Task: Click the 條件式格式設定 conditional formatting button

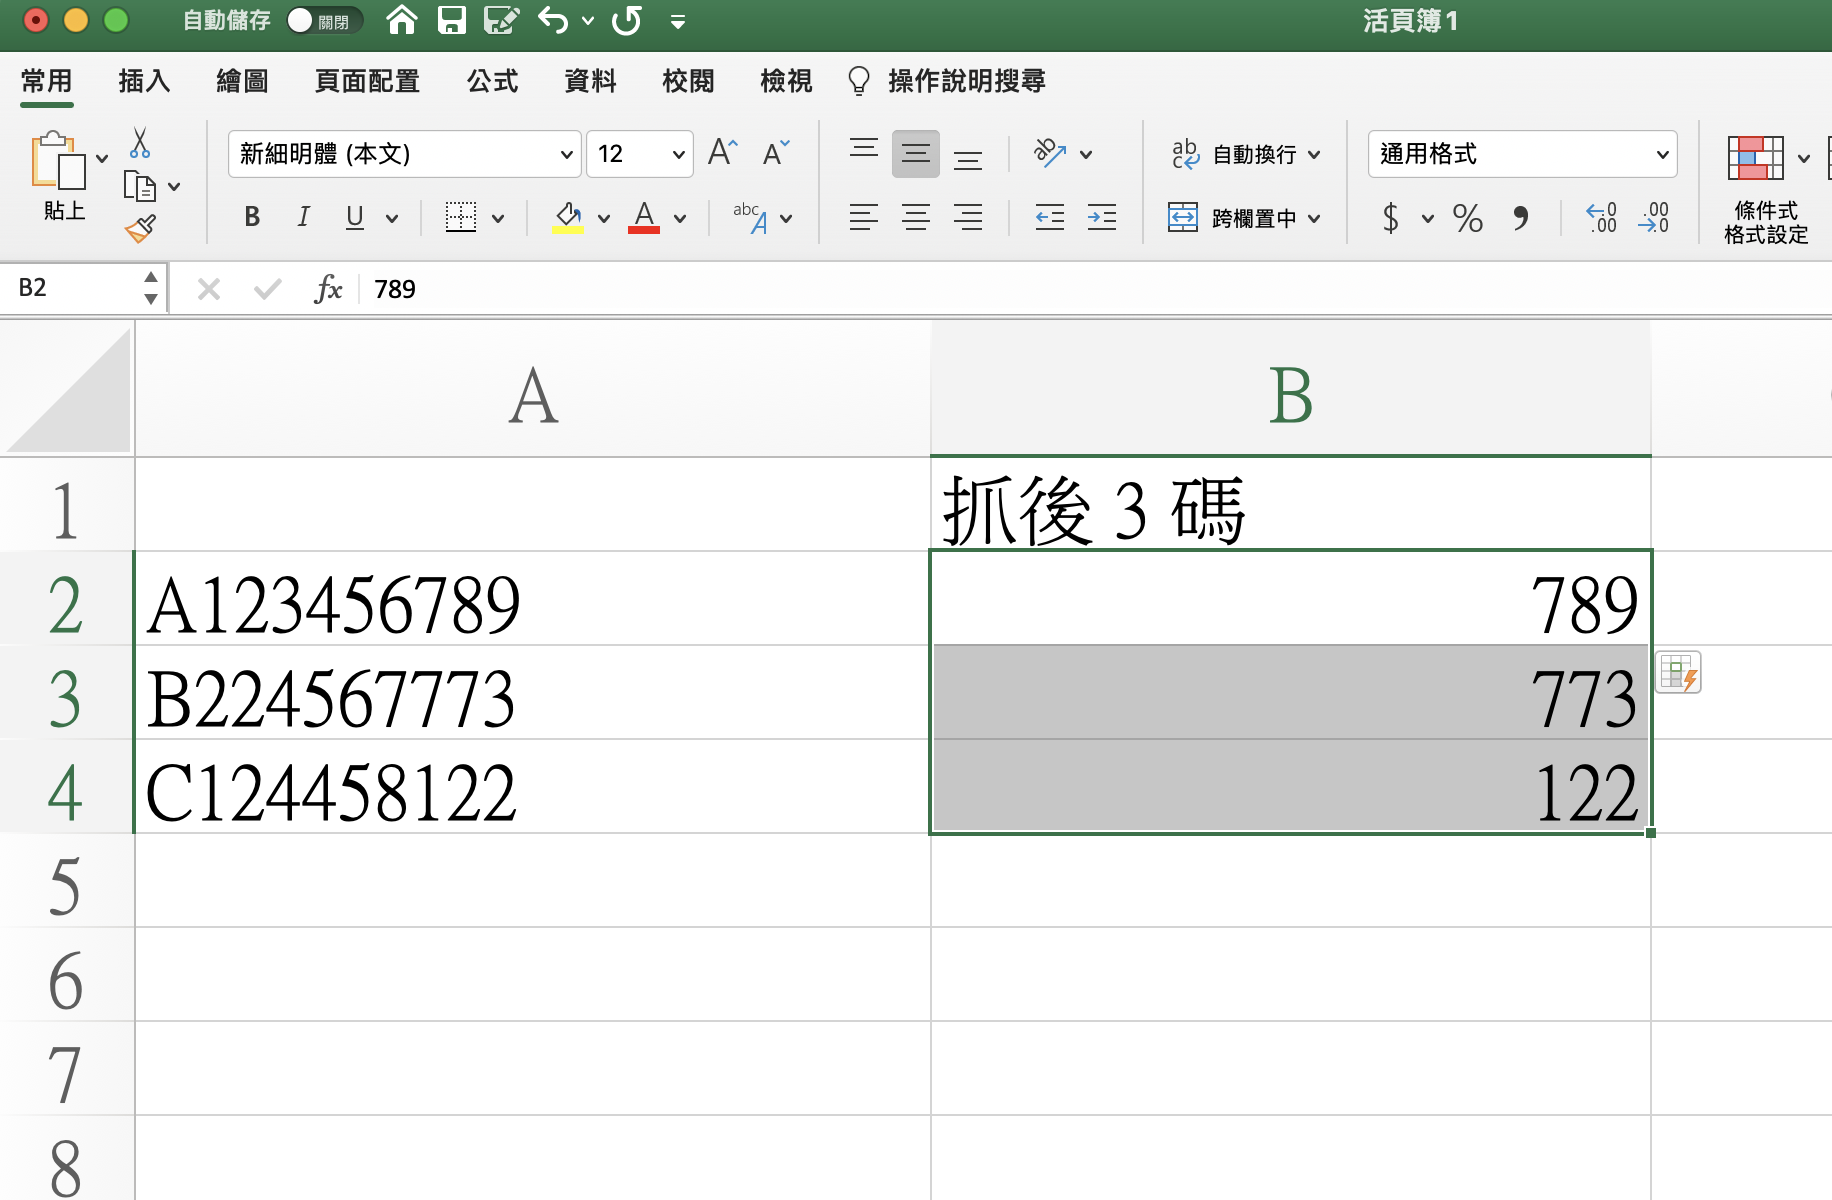Action: tap(1766, 190)
